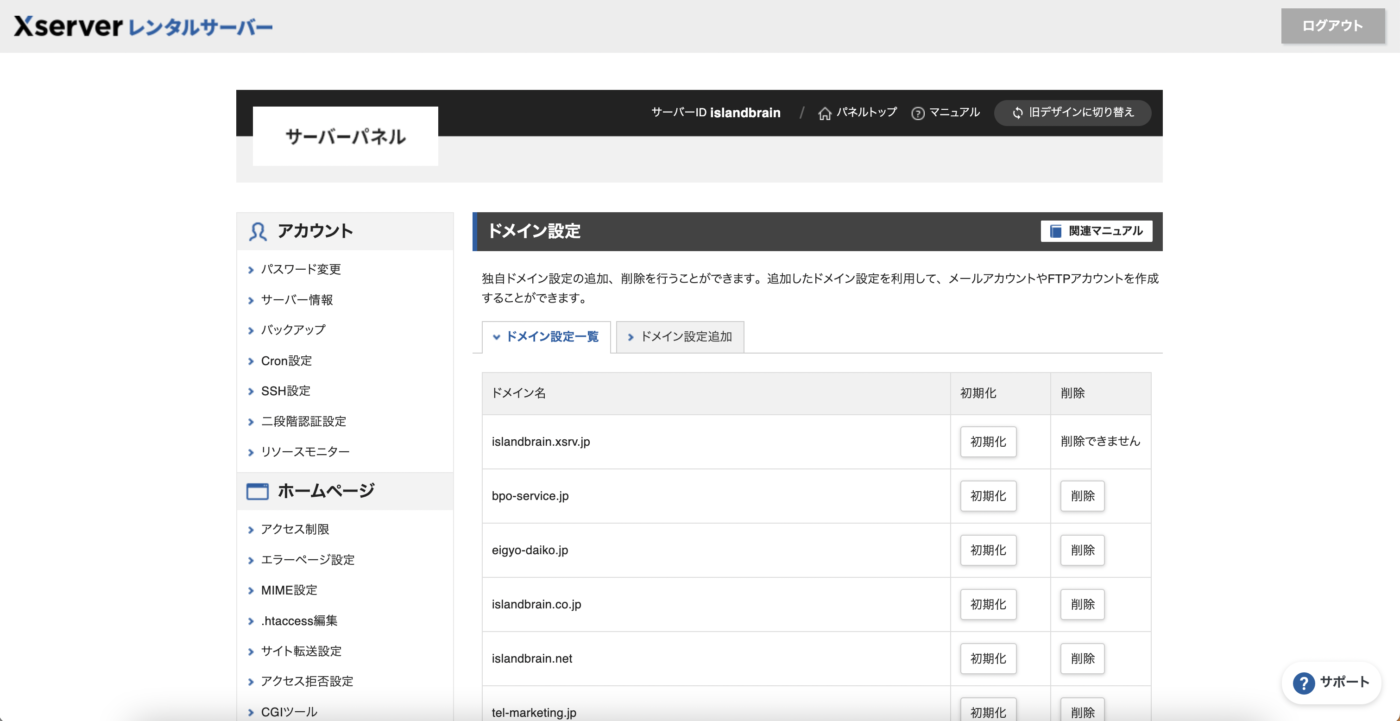Viewport: 1400px width, 721px height.
Task: Click the bpo-service.jp domain cell
Action: 716,496
